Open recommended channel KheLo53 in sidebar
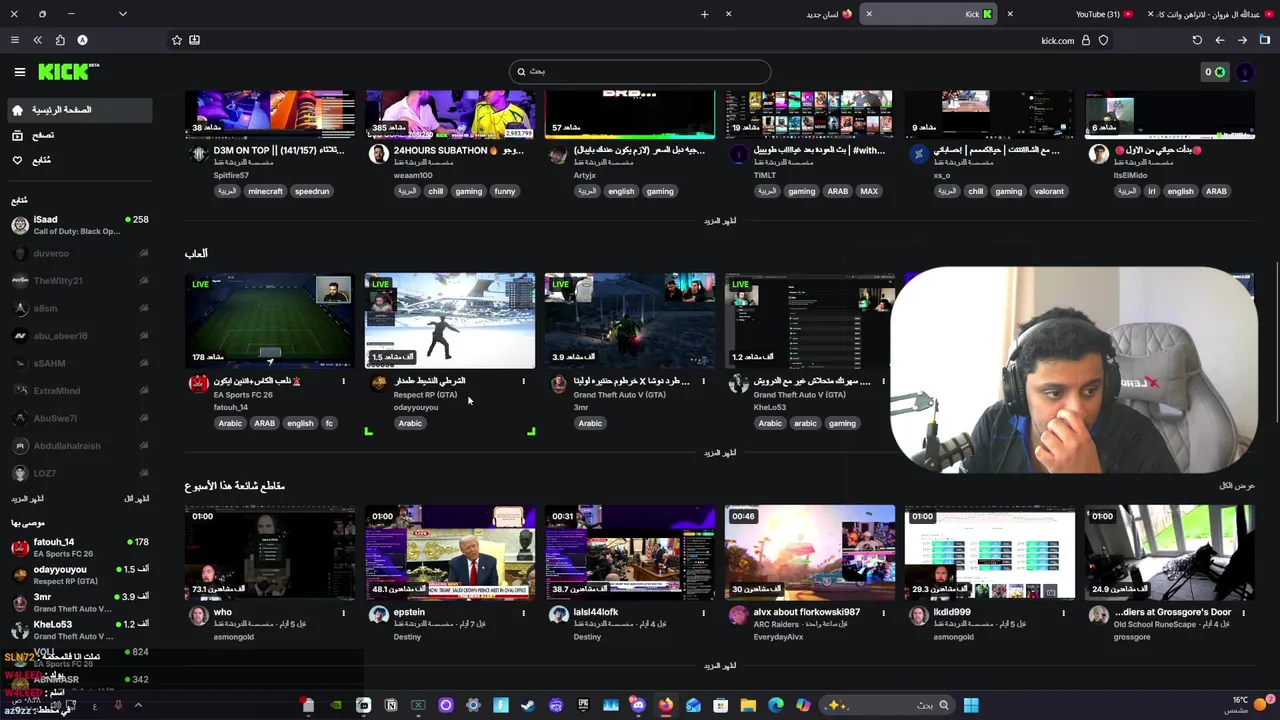1280x720 pixels. tap(80, 630)
